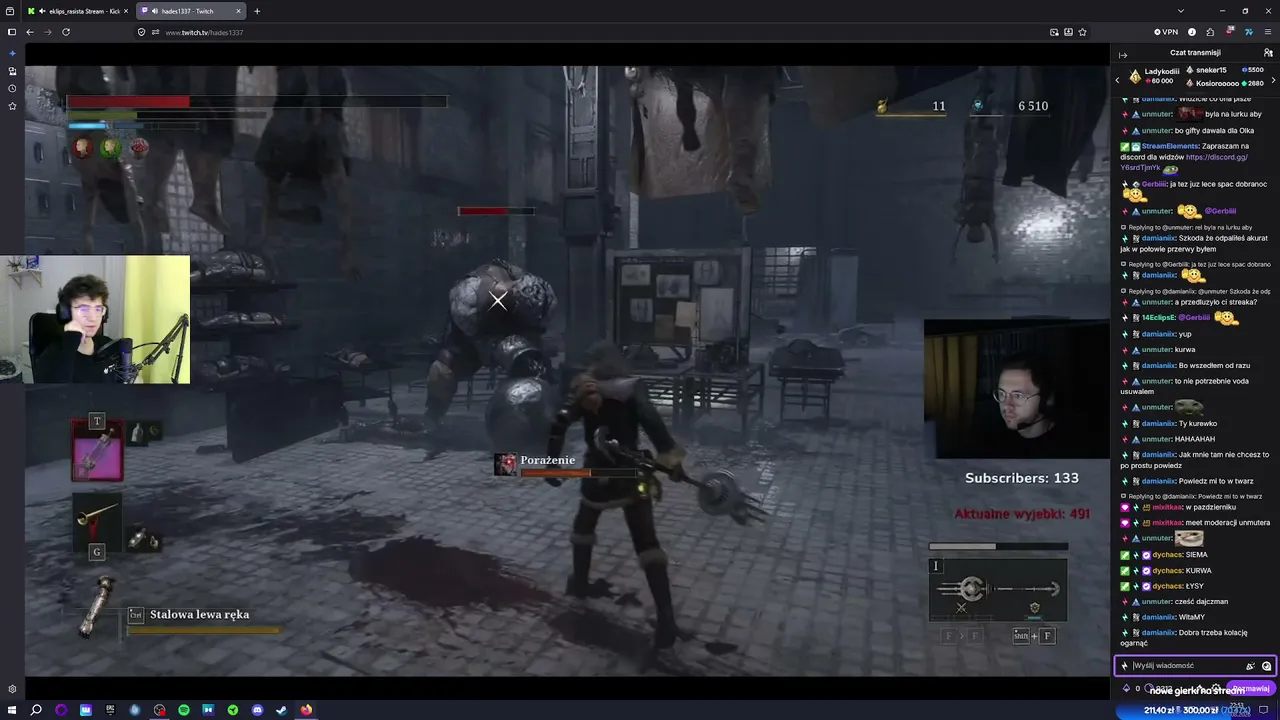
Task: Click the streamer webcam overlay on the left
Action: tap(95, 320)
